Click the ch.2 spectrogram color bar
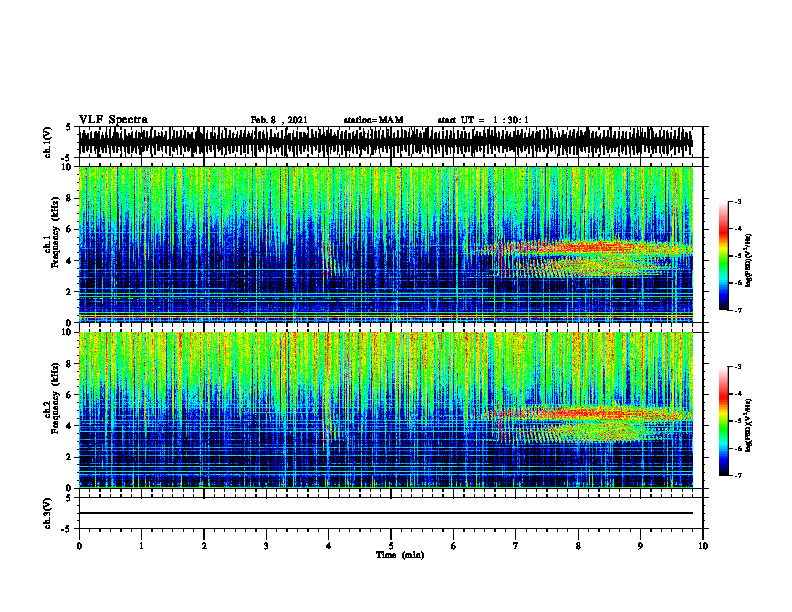Image resolution: width=792 pixels, height=612 pixels. pos(724,421)
